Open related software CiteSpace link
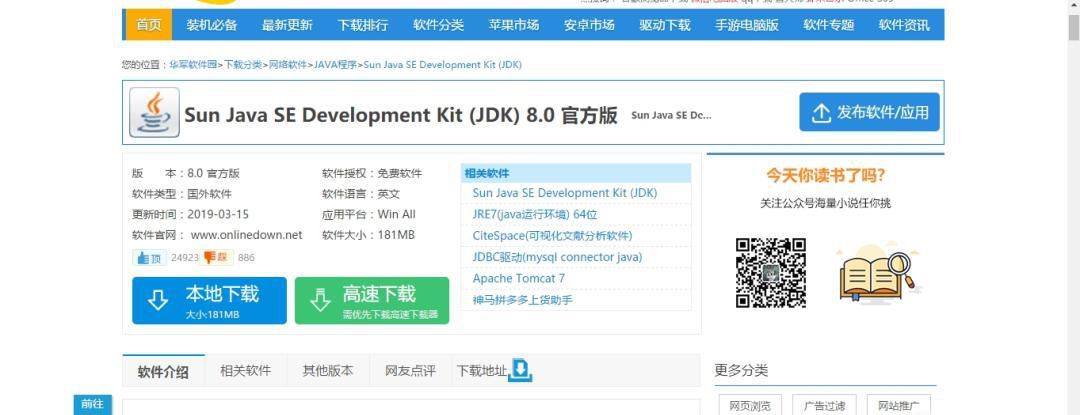 pos(552,235)
